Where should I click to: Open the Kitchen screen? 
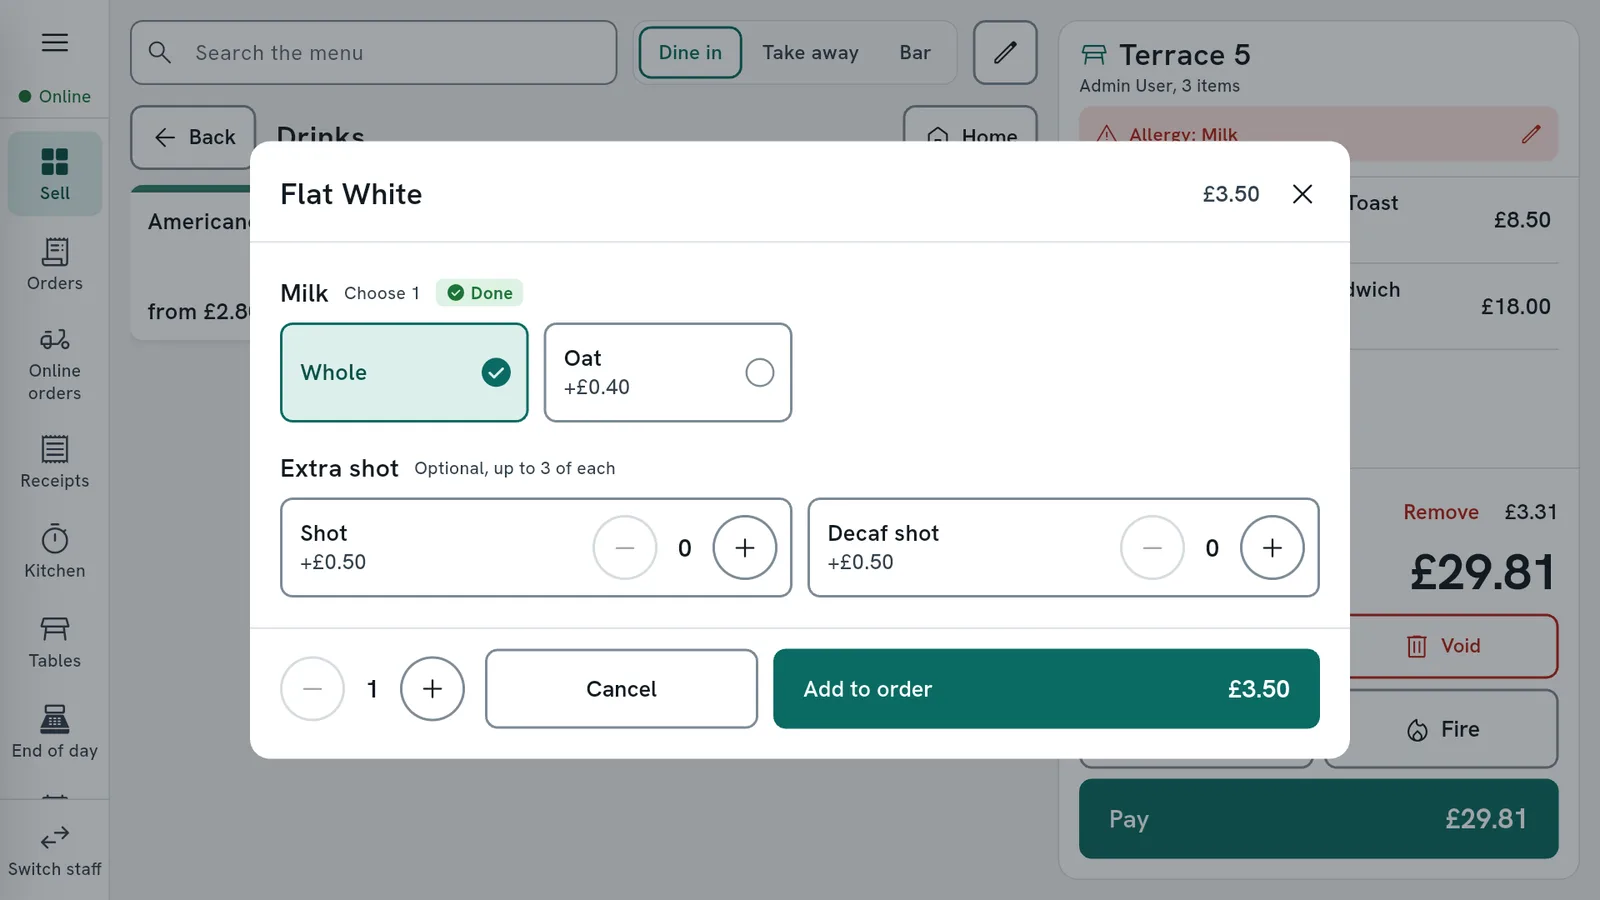coord(55,552)
